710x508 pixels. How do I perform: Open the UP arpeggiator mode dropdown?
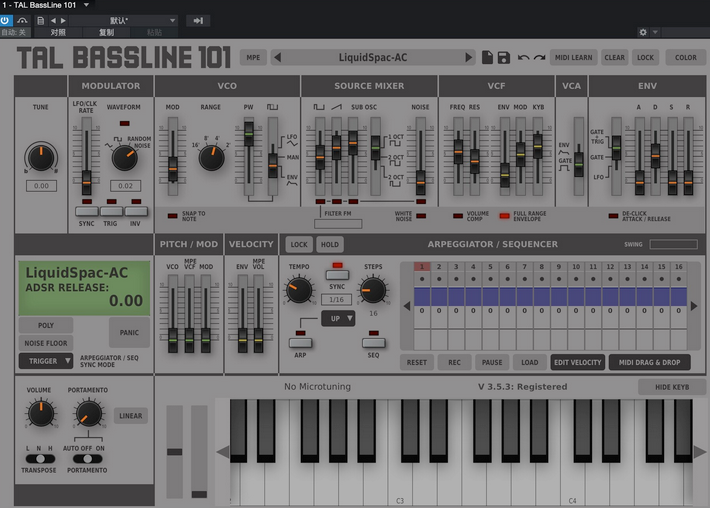click(x=338, y=318)
